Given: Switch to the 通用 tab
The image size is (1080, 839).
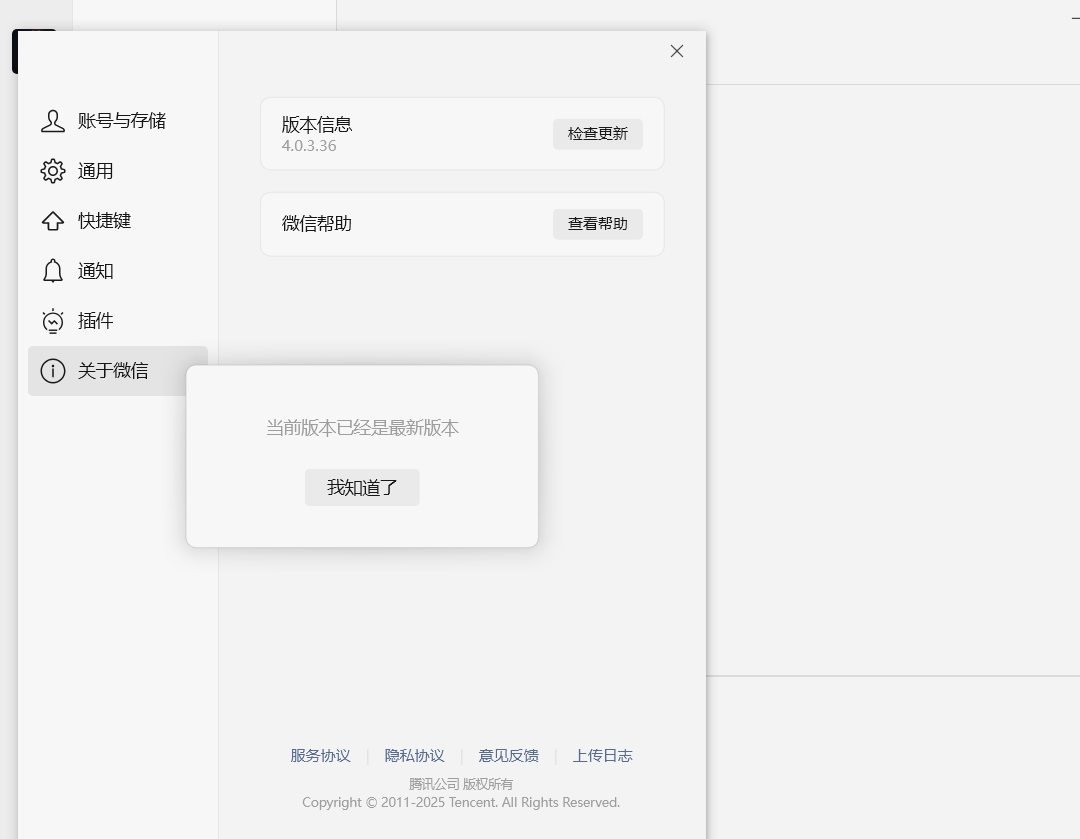Looking at the screenshot, I should [118, 171].
